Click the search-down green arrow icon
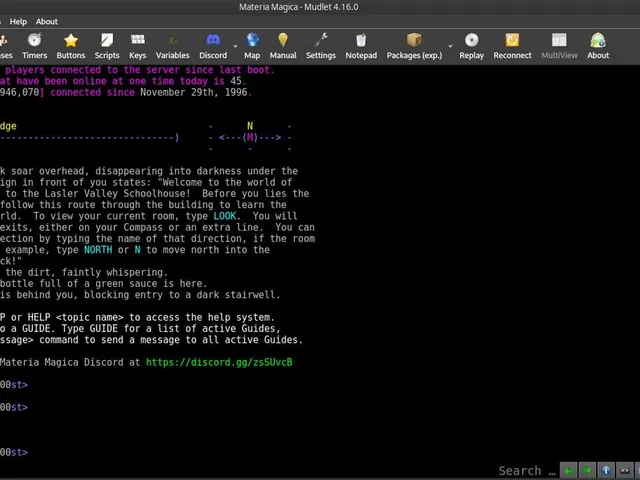Viewport: 640px width, 480px height. click(587, 471)
